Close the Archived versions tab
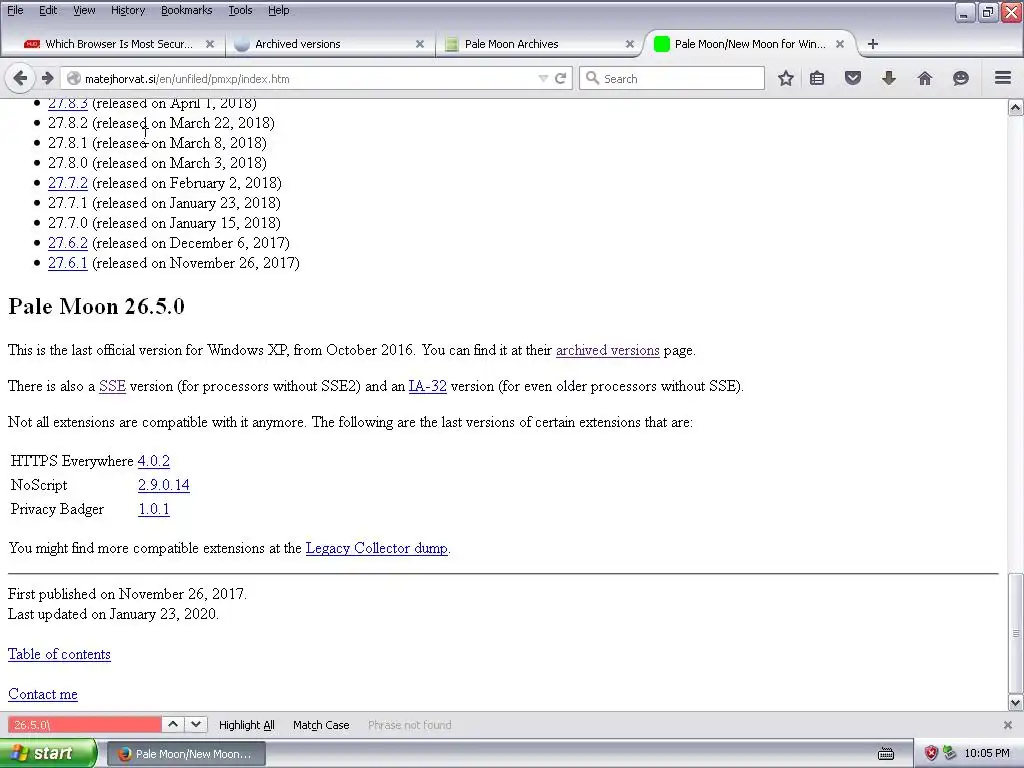The image size is (1024, 768). pos(420,44)
